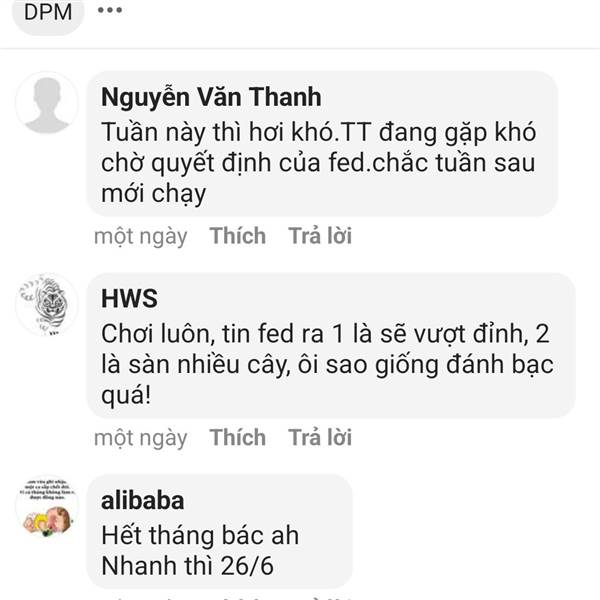Select the comment text about fed decision

click(x=318, y=163)
